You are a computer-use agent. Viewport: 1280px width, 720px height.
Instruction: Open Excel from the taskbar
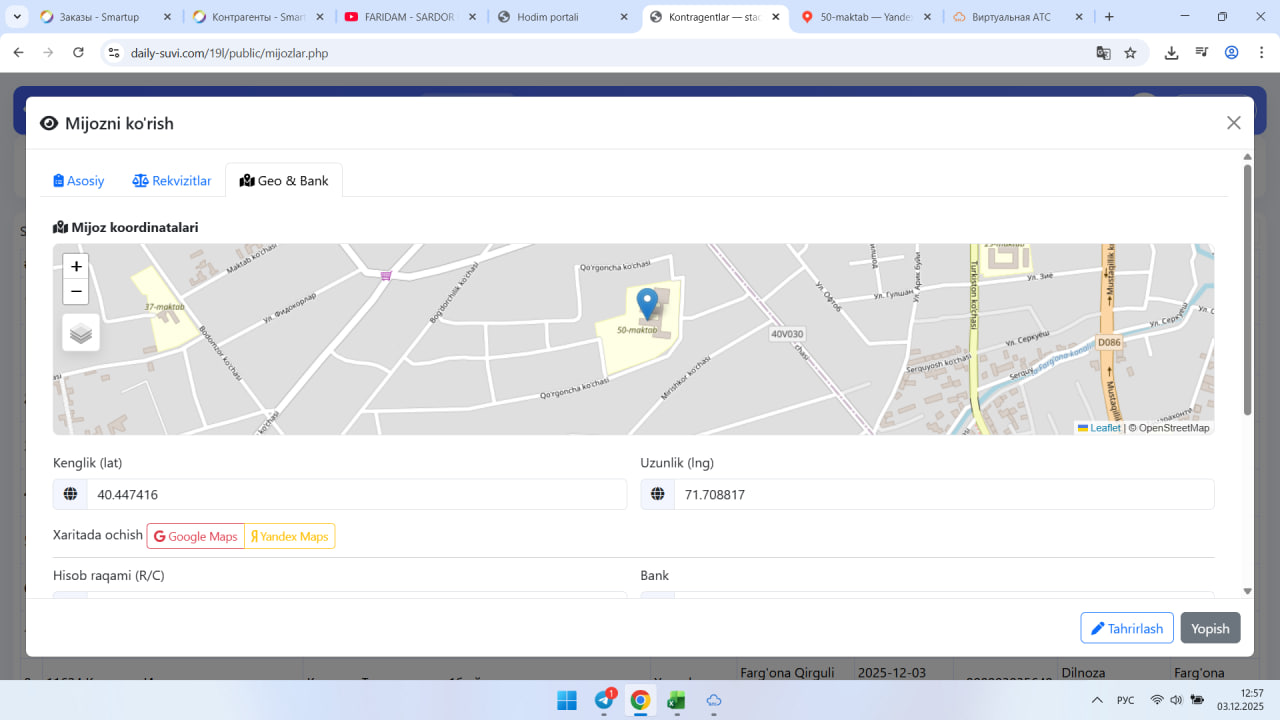(676, 700)
